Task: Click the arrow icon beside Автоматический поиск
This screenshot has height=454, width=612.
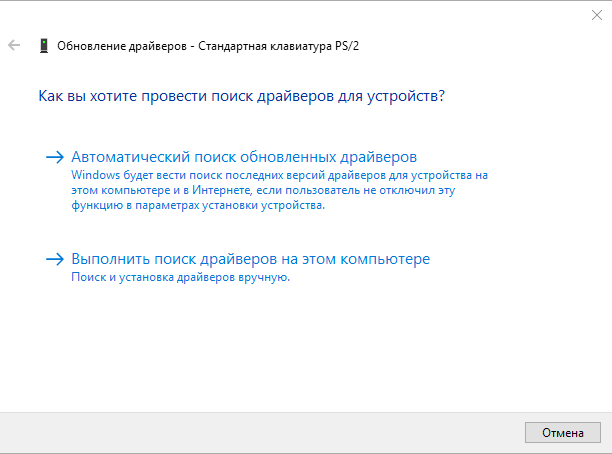Action: pos(54,157)
